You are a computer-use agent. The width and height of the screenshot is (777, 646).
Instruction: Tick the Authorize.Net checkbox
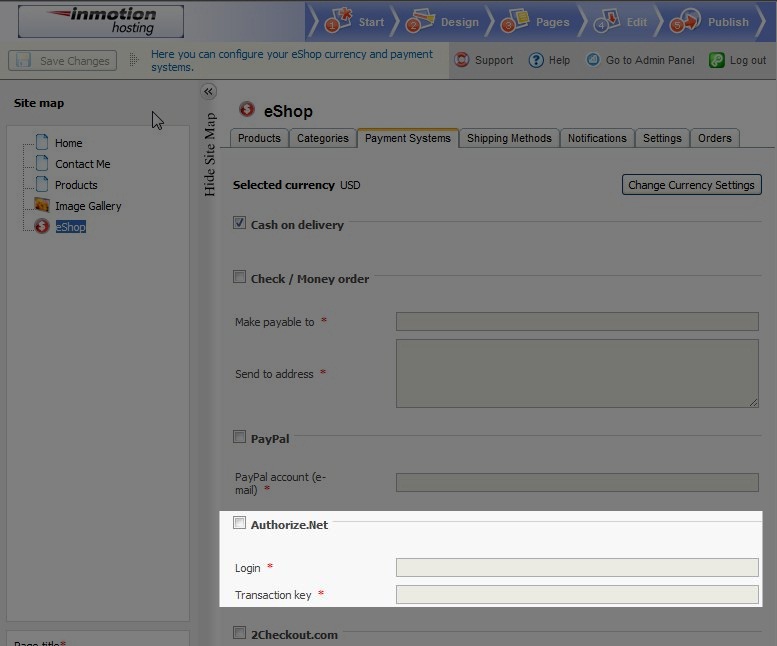(x=240, y=523)
